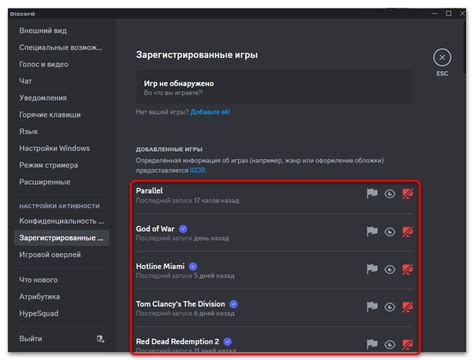Click the flag icon for God of War

(x=372, y=231)
